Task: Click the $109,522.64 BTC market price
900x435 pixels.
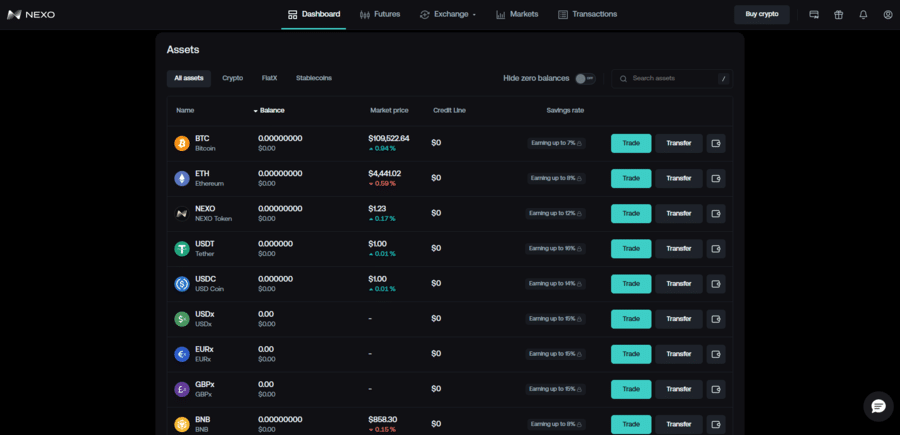Action: pyautogui.click(x=389, y=138)
